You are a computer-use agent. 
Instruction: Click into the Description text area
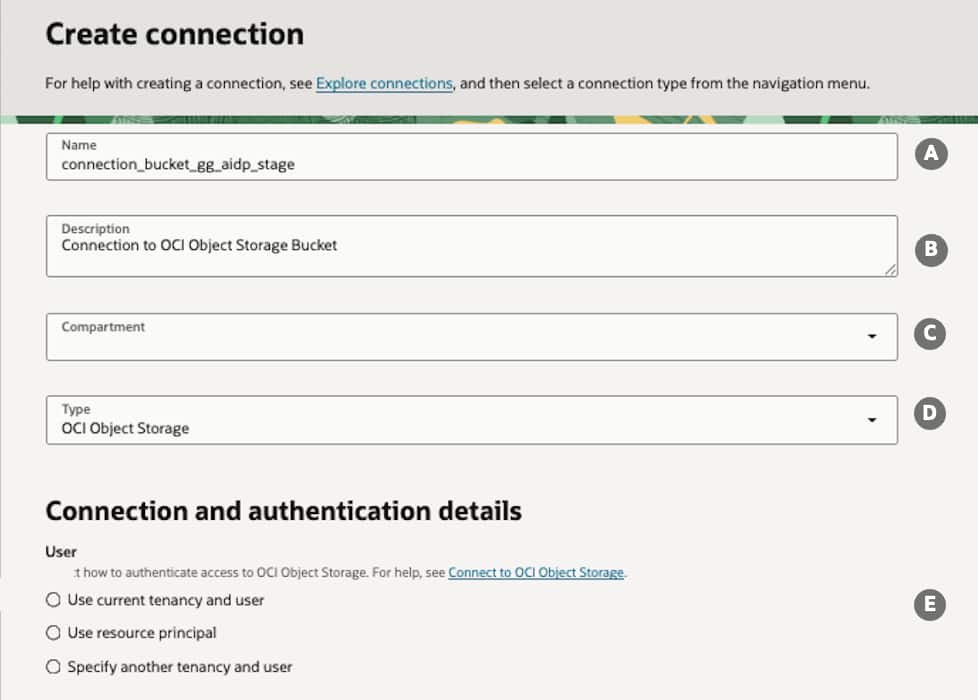[x=470, y=253]
